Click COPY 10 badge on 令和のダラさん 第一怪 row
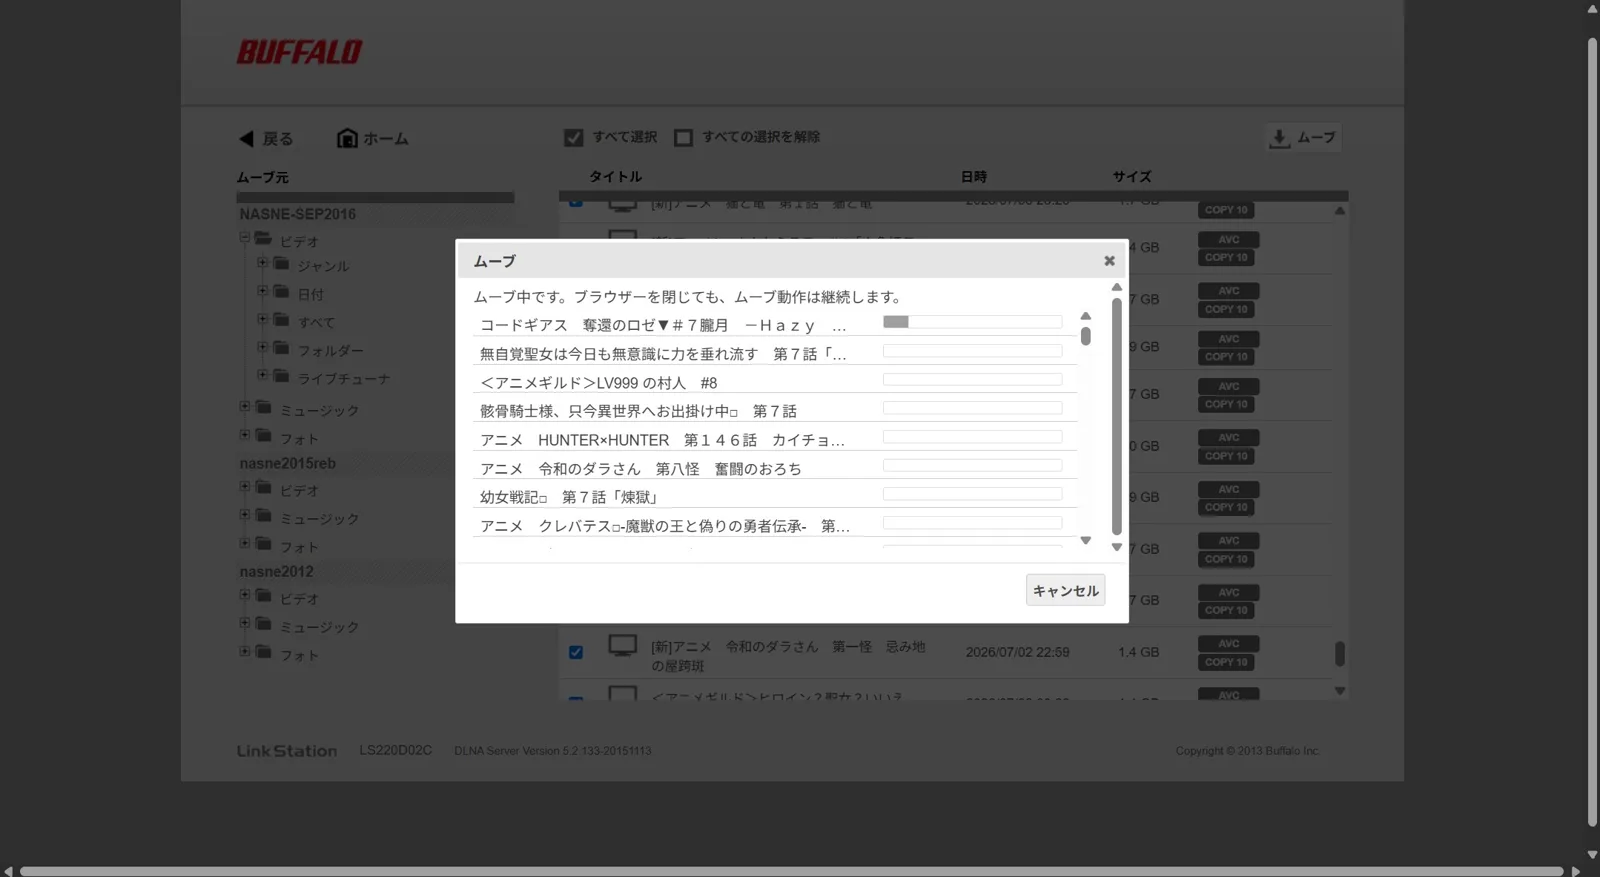The width and height of the screenshot is (1600, 877). 1228,662
